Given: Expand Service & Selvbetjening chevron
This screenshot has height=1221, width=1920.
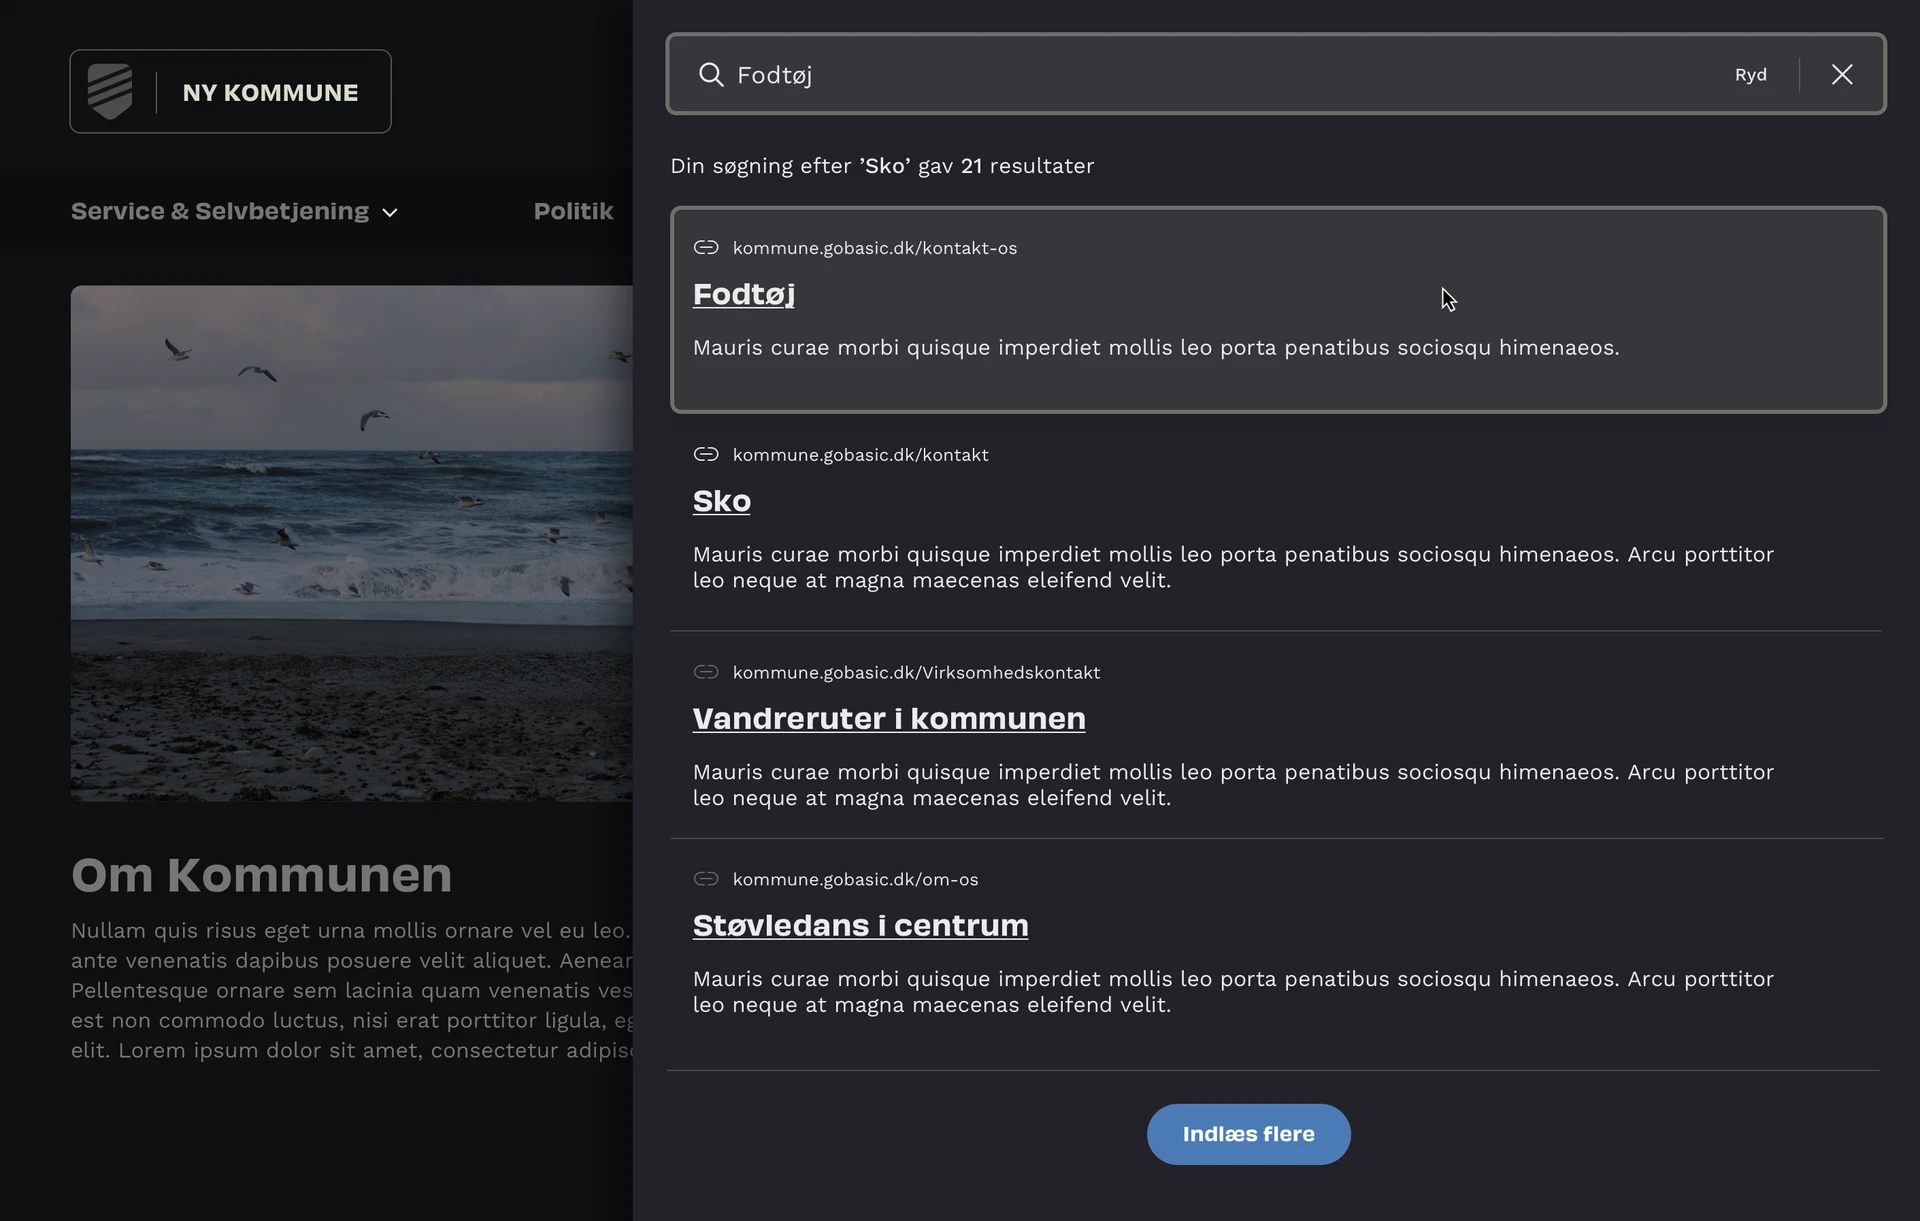Looking at the screenshot, I should coord(390,213).
